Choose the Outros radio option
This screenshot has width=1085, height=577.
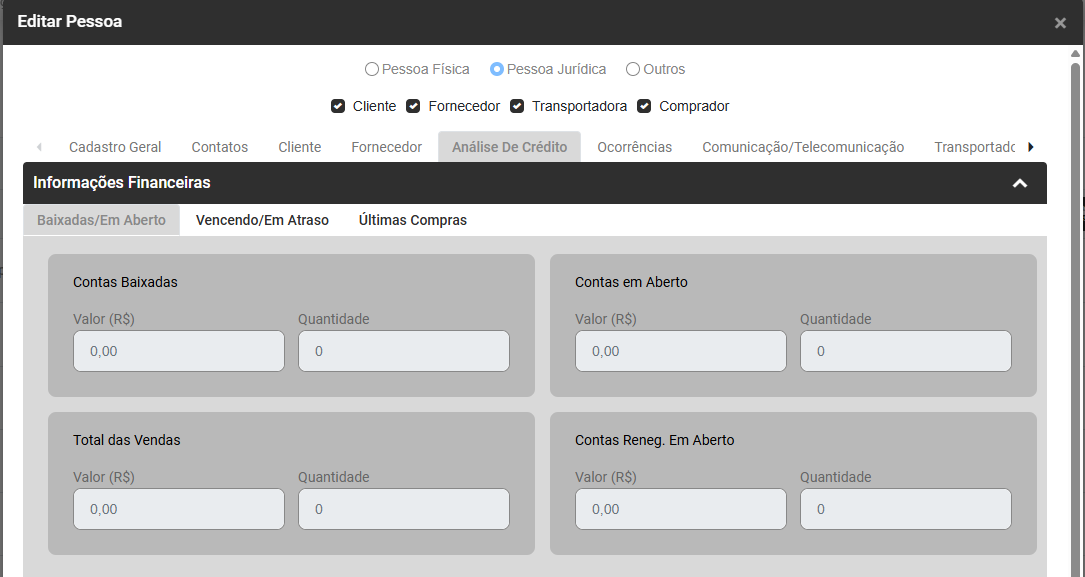(x=632, y=69)
